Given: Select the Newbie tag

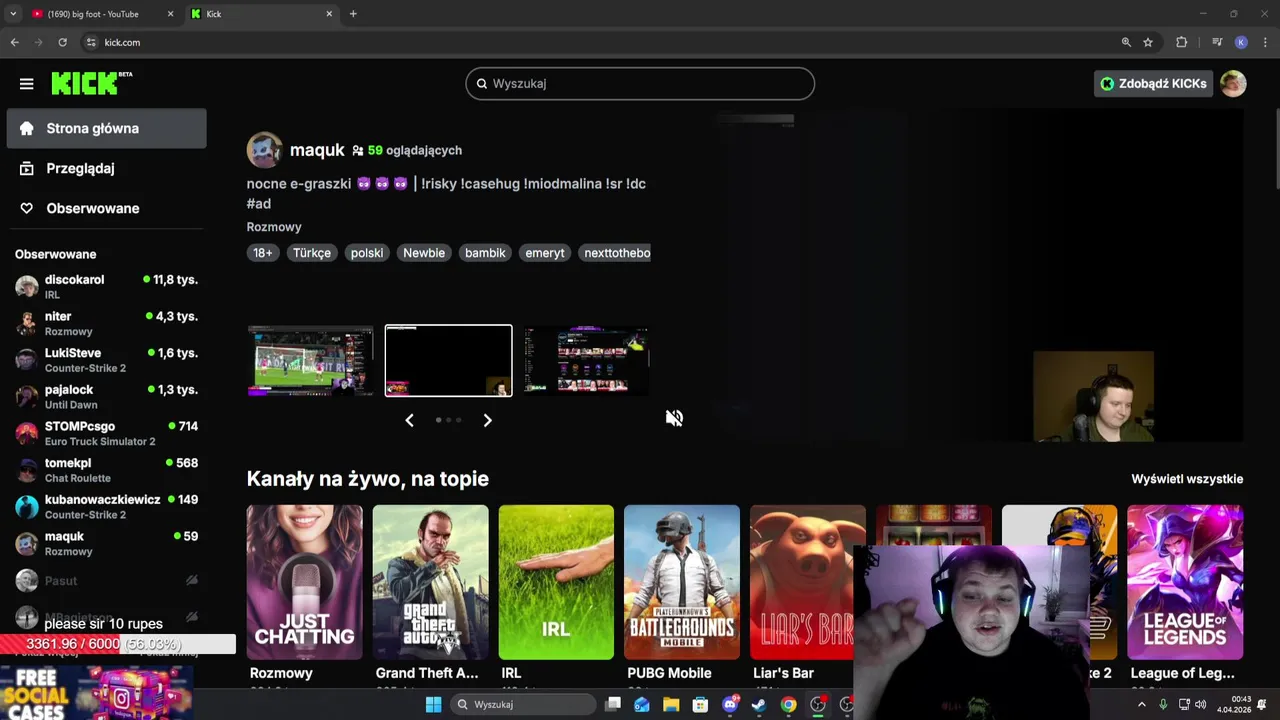Looking at the screenshot, I should pyautogui.click(x=424, y=253).
